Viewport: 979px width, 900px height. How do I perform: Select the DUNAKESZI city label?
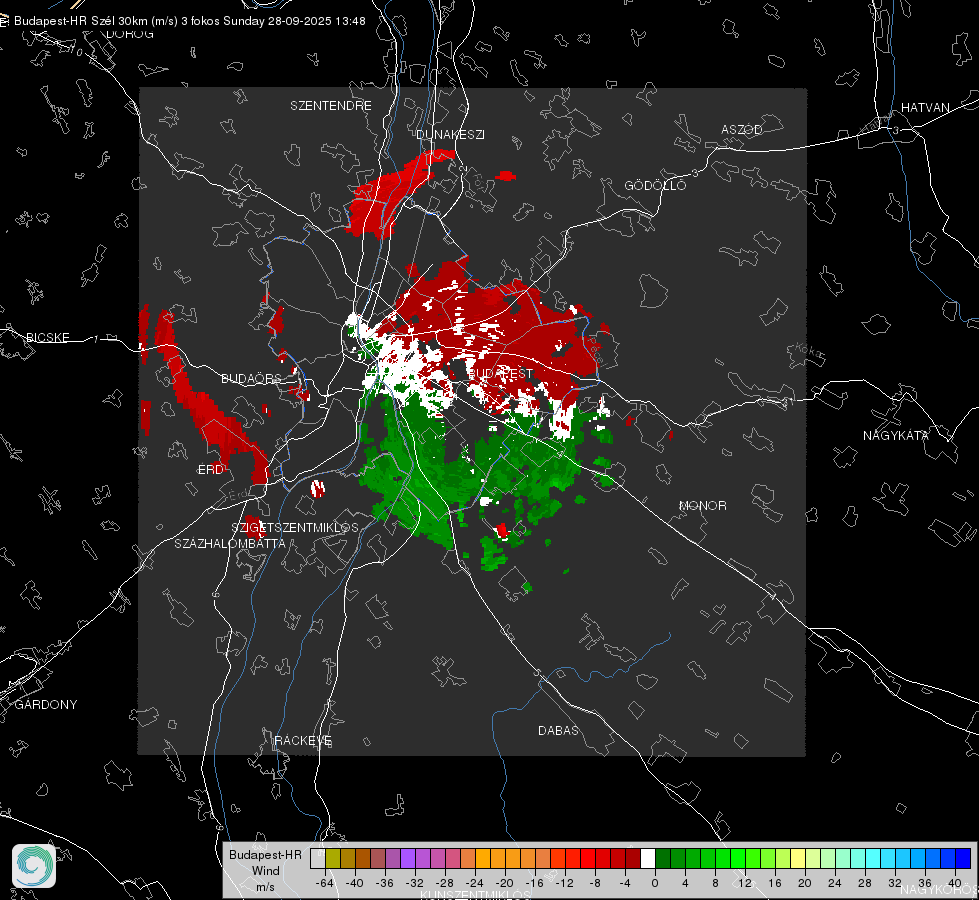(450, 134)
